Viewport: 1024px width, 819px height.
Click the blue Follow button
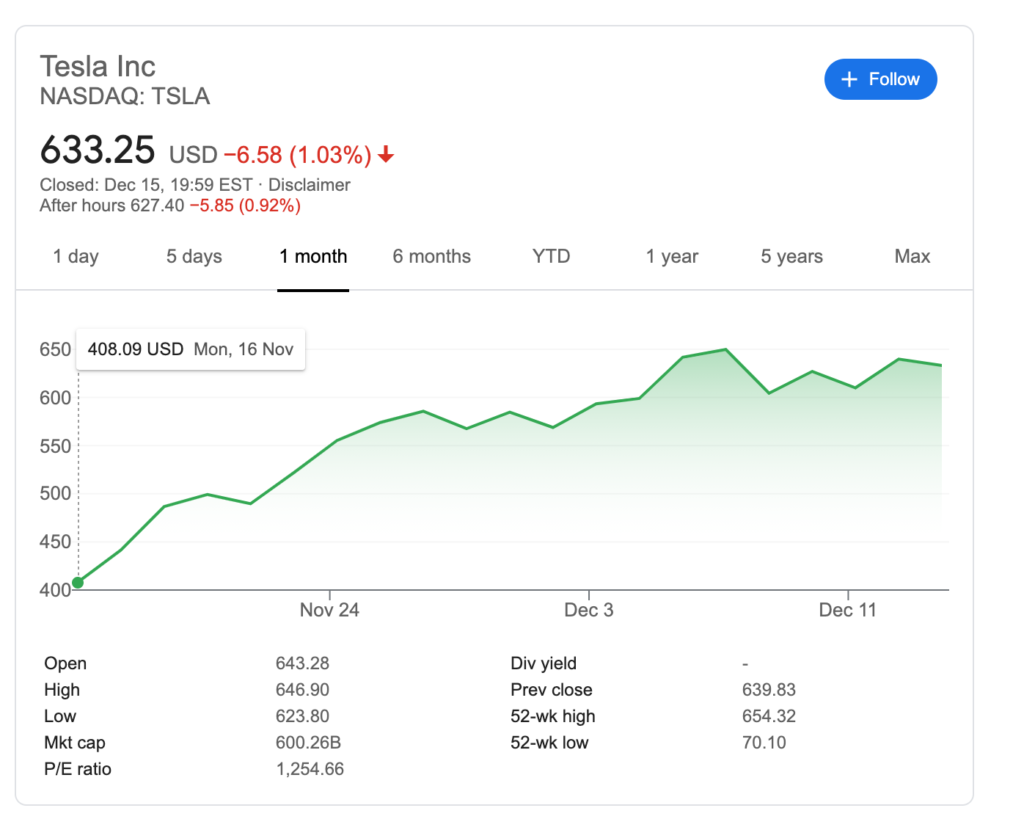click(x=880, y=80)
